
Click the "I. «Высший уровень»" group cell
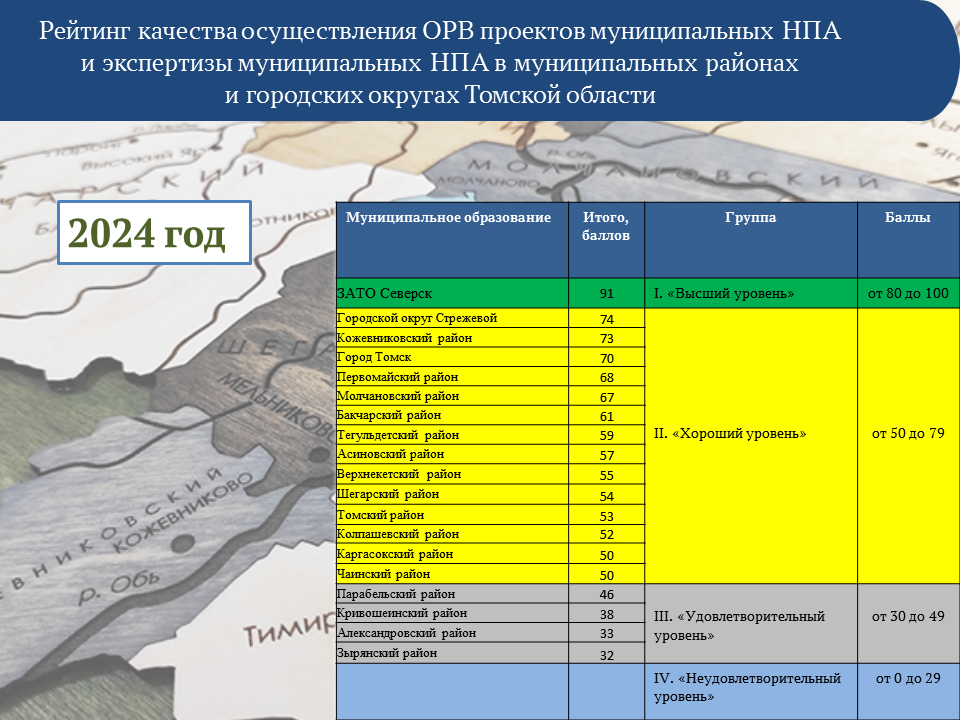click(751, 293)
